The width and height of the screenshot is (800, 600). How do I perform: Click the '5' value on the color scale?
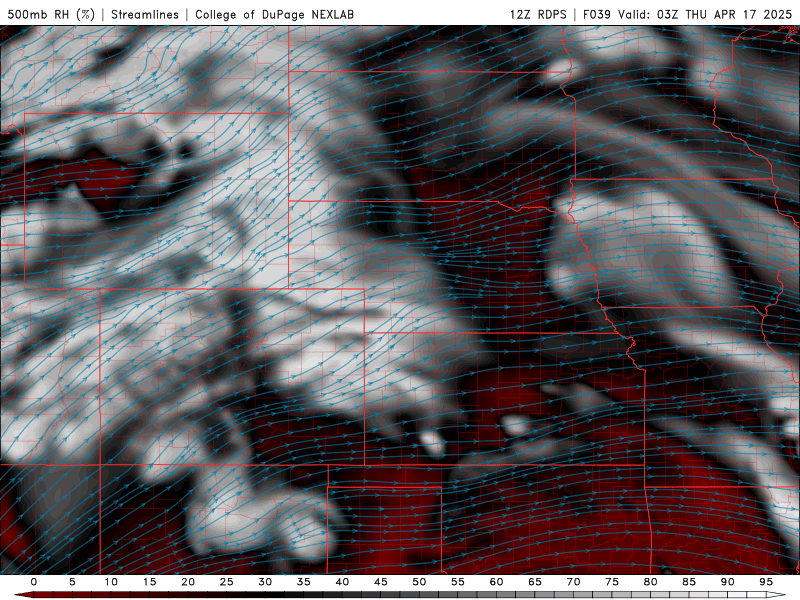tap(72, 582)
